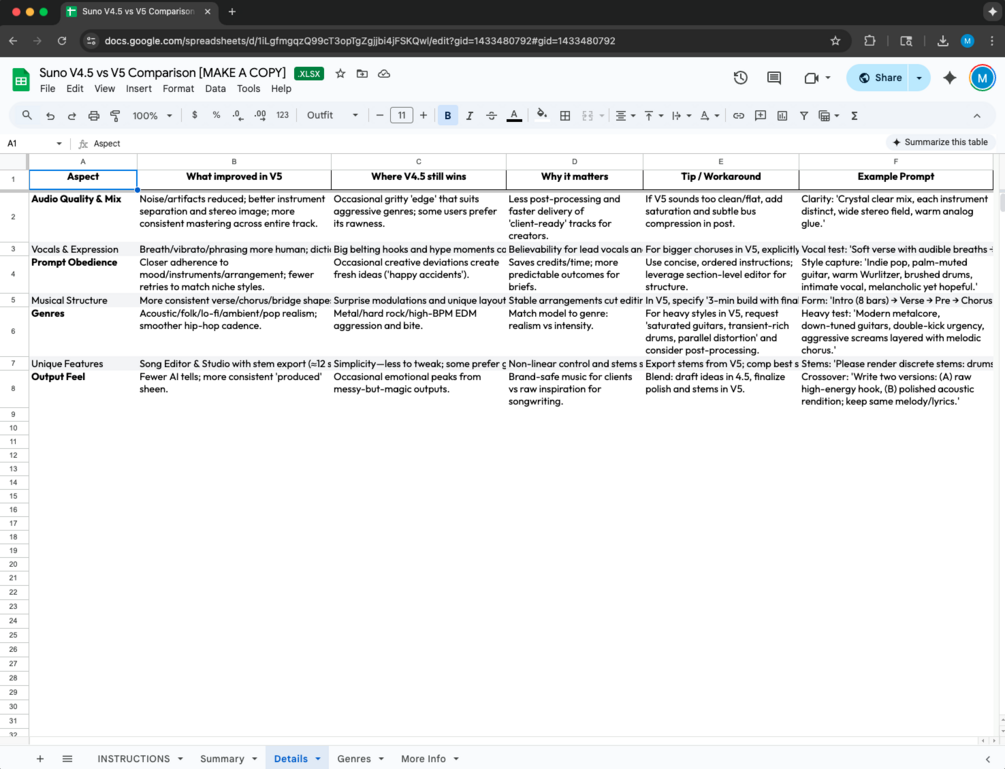Open borders tool icon

tap(565, 116)
